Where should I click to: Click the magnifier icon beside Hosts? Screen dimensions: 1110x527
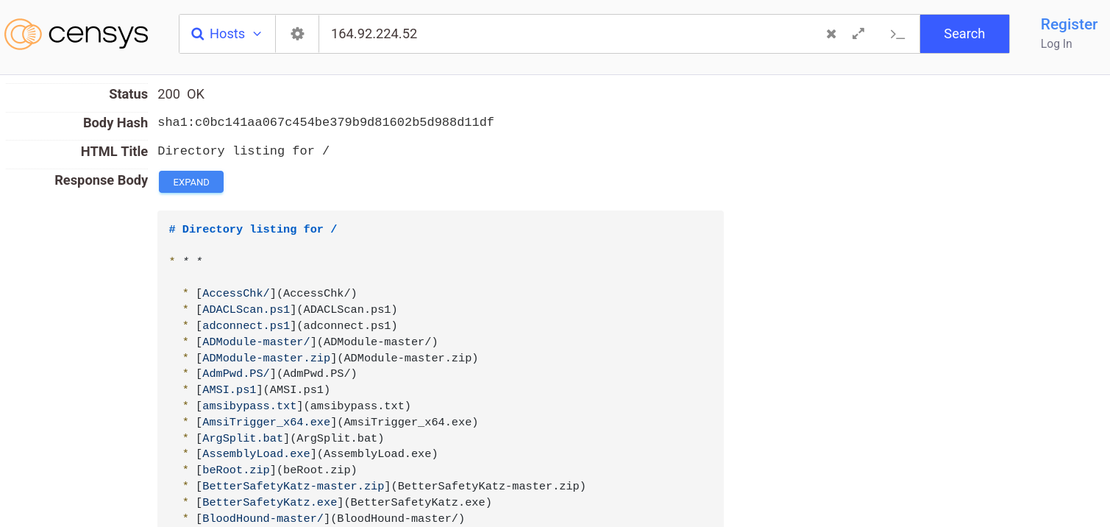point(197,34)
